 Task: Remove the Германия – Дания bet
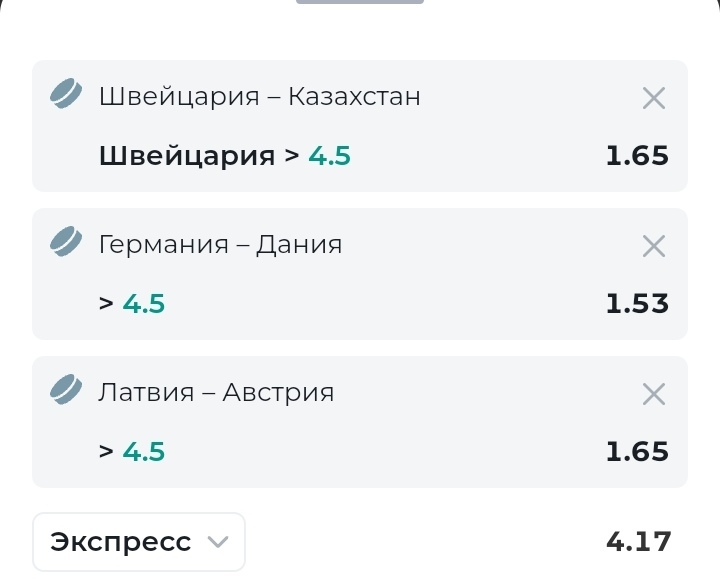[653, 247]
